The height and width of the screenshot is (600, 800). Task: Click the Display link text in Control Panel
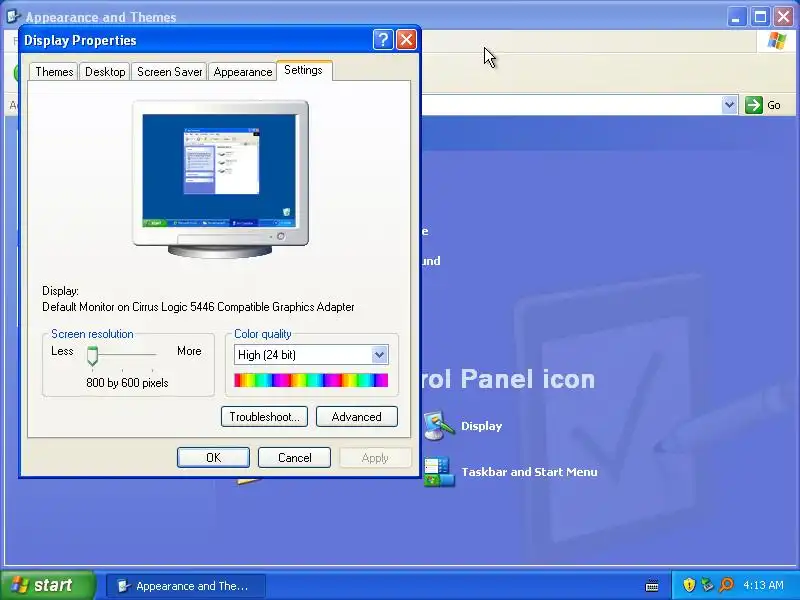tap(482, 426)
